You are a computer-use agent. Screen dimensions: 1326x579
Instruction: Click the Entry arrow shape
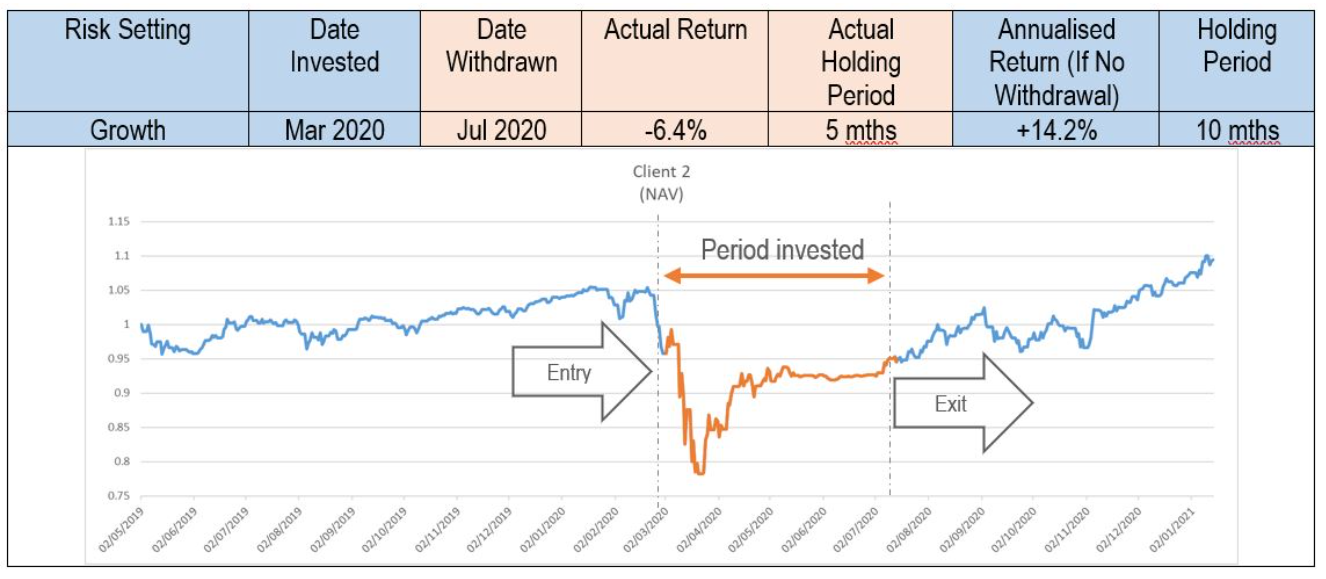[582, 372]
